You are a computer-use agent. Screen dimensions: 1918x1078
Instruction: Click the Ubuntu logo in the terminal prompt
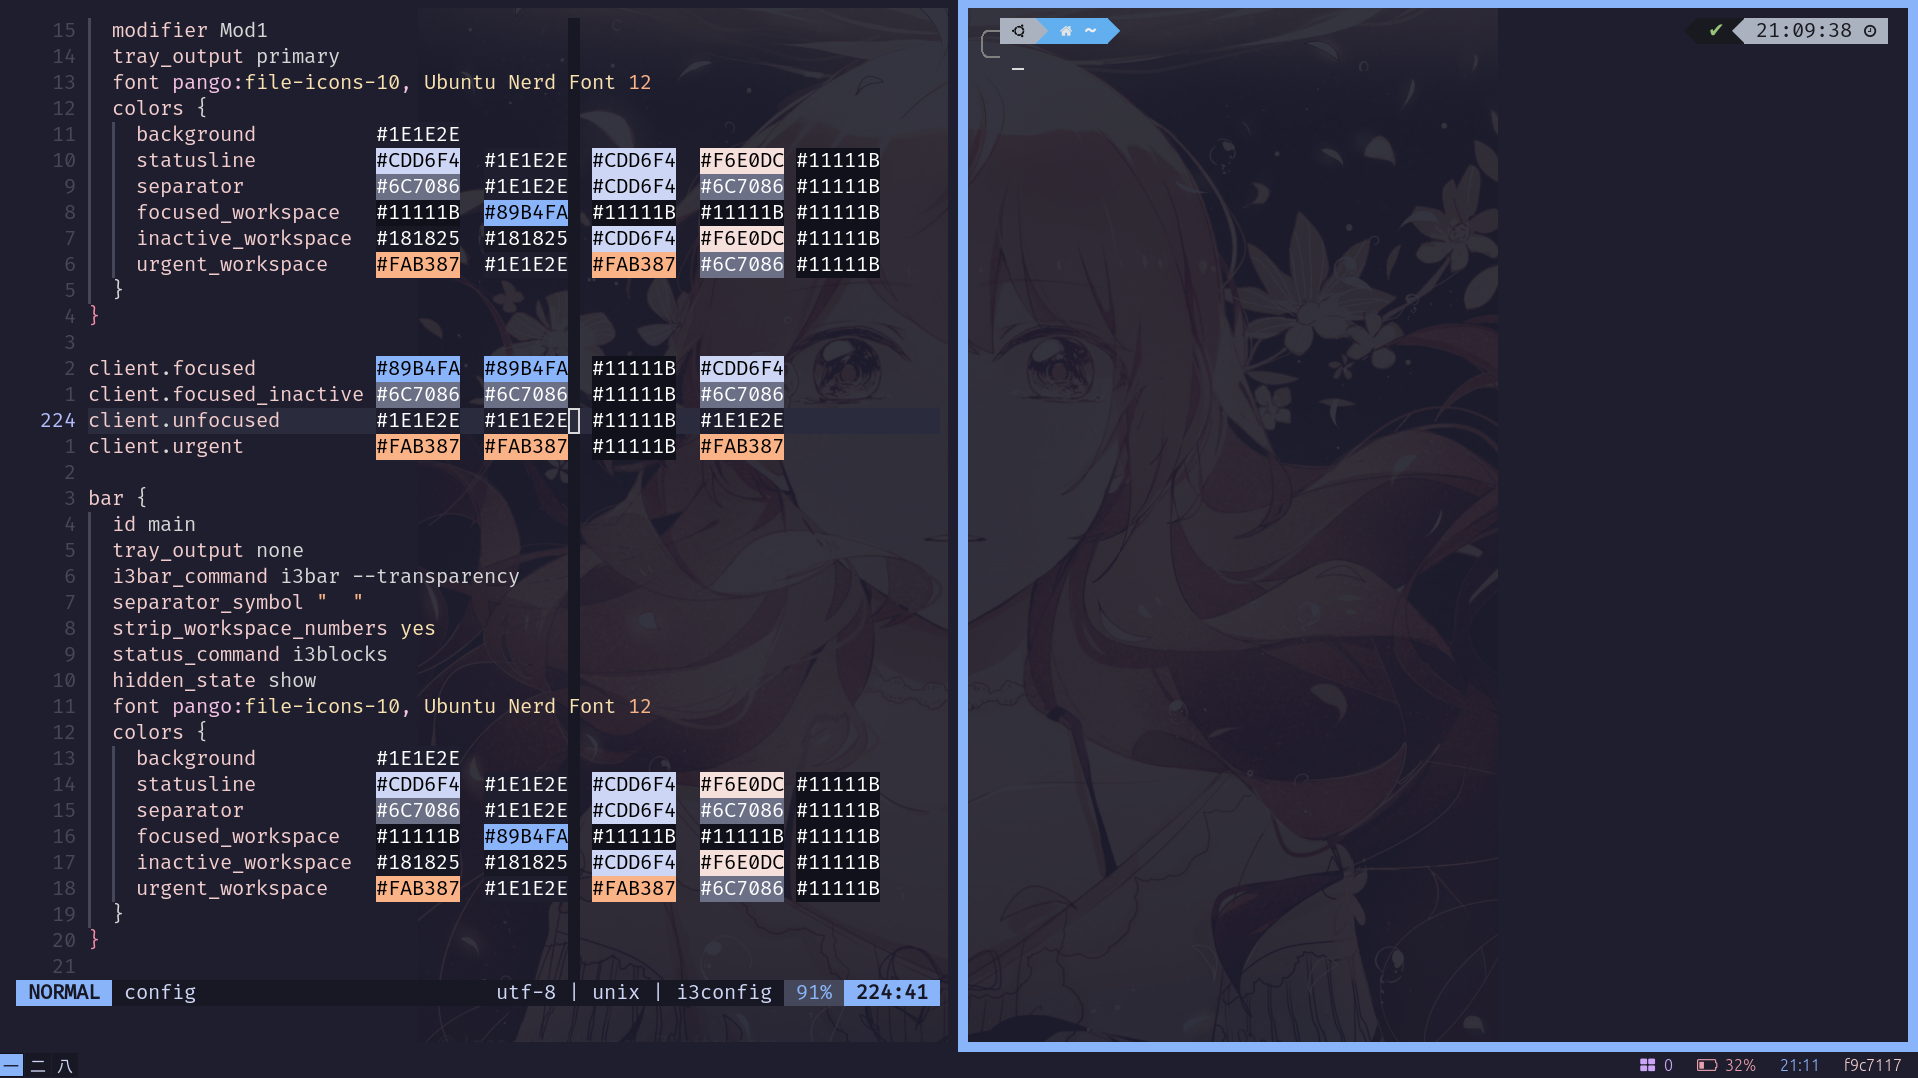tap(1018, 31)
